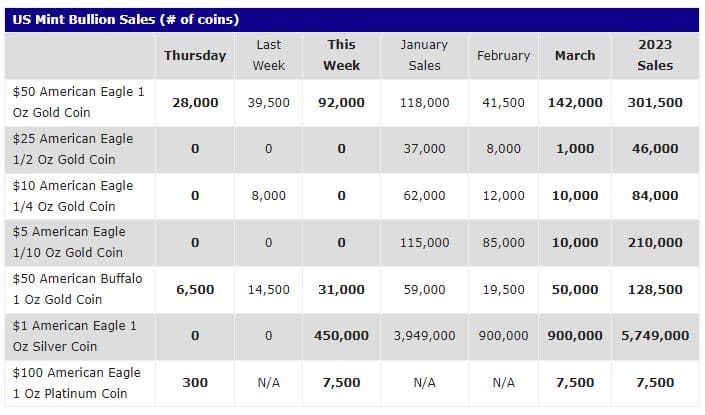The image size is (705, 415).
Task: Select the Thursday column header
Action: [195, 56]
